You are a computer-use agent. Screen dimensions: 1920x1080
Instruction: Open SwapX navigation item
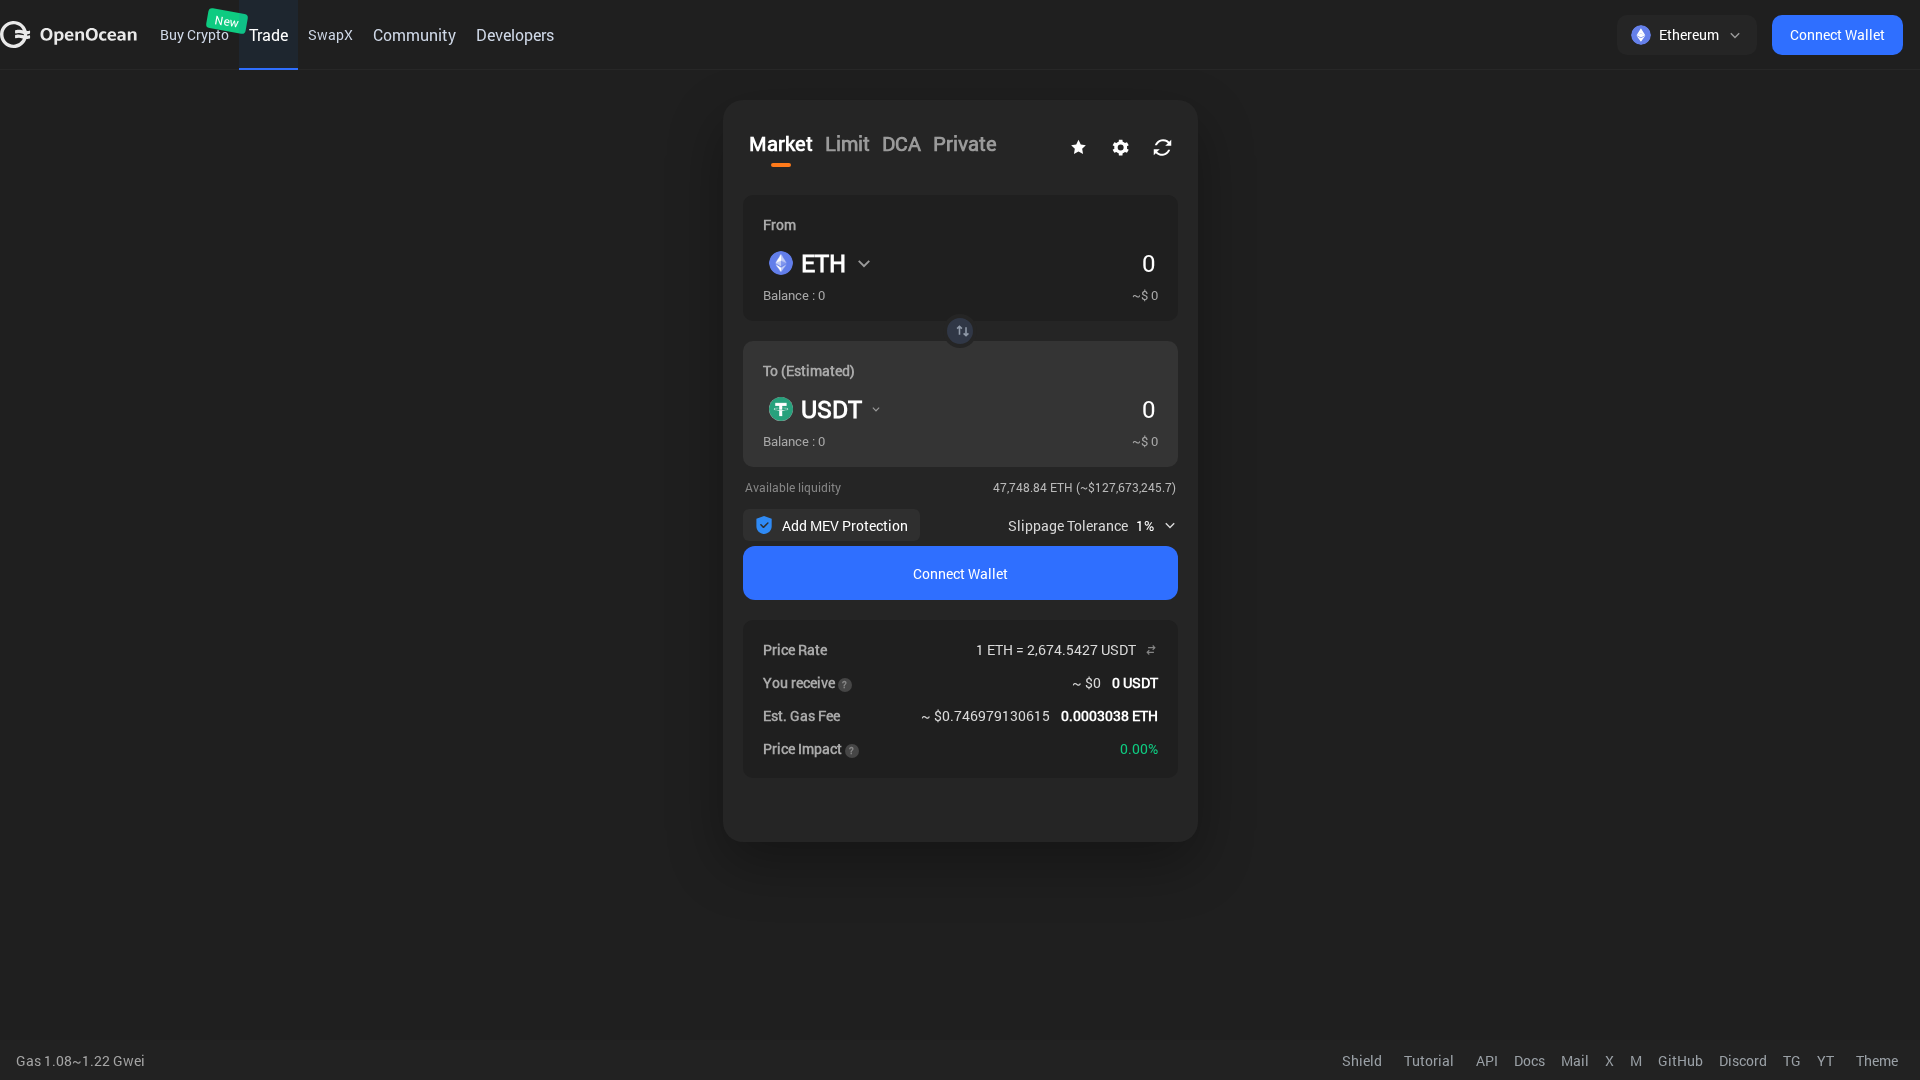pyautogui.click(x=330, y=35)
